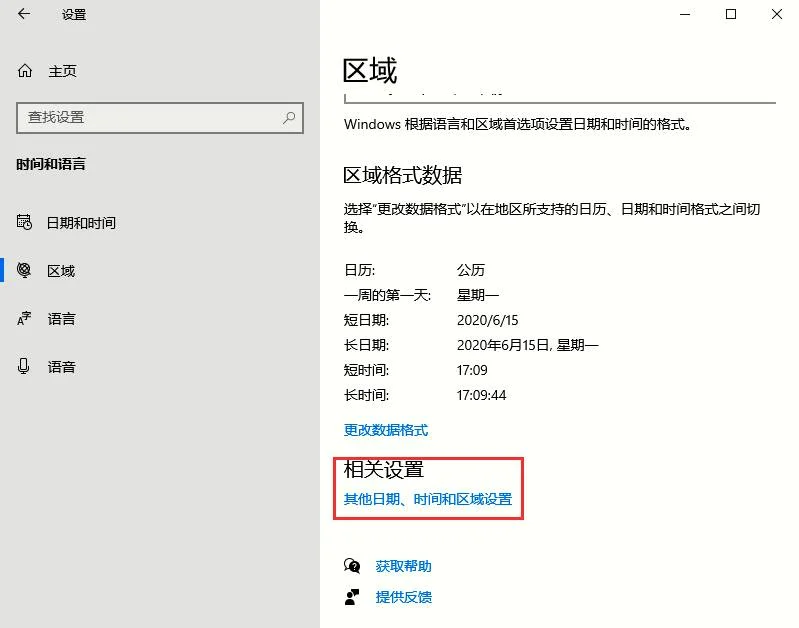Focus the 查找设置 search box
This screenshot has height=628, width=799.
click(x=160, y=118)
